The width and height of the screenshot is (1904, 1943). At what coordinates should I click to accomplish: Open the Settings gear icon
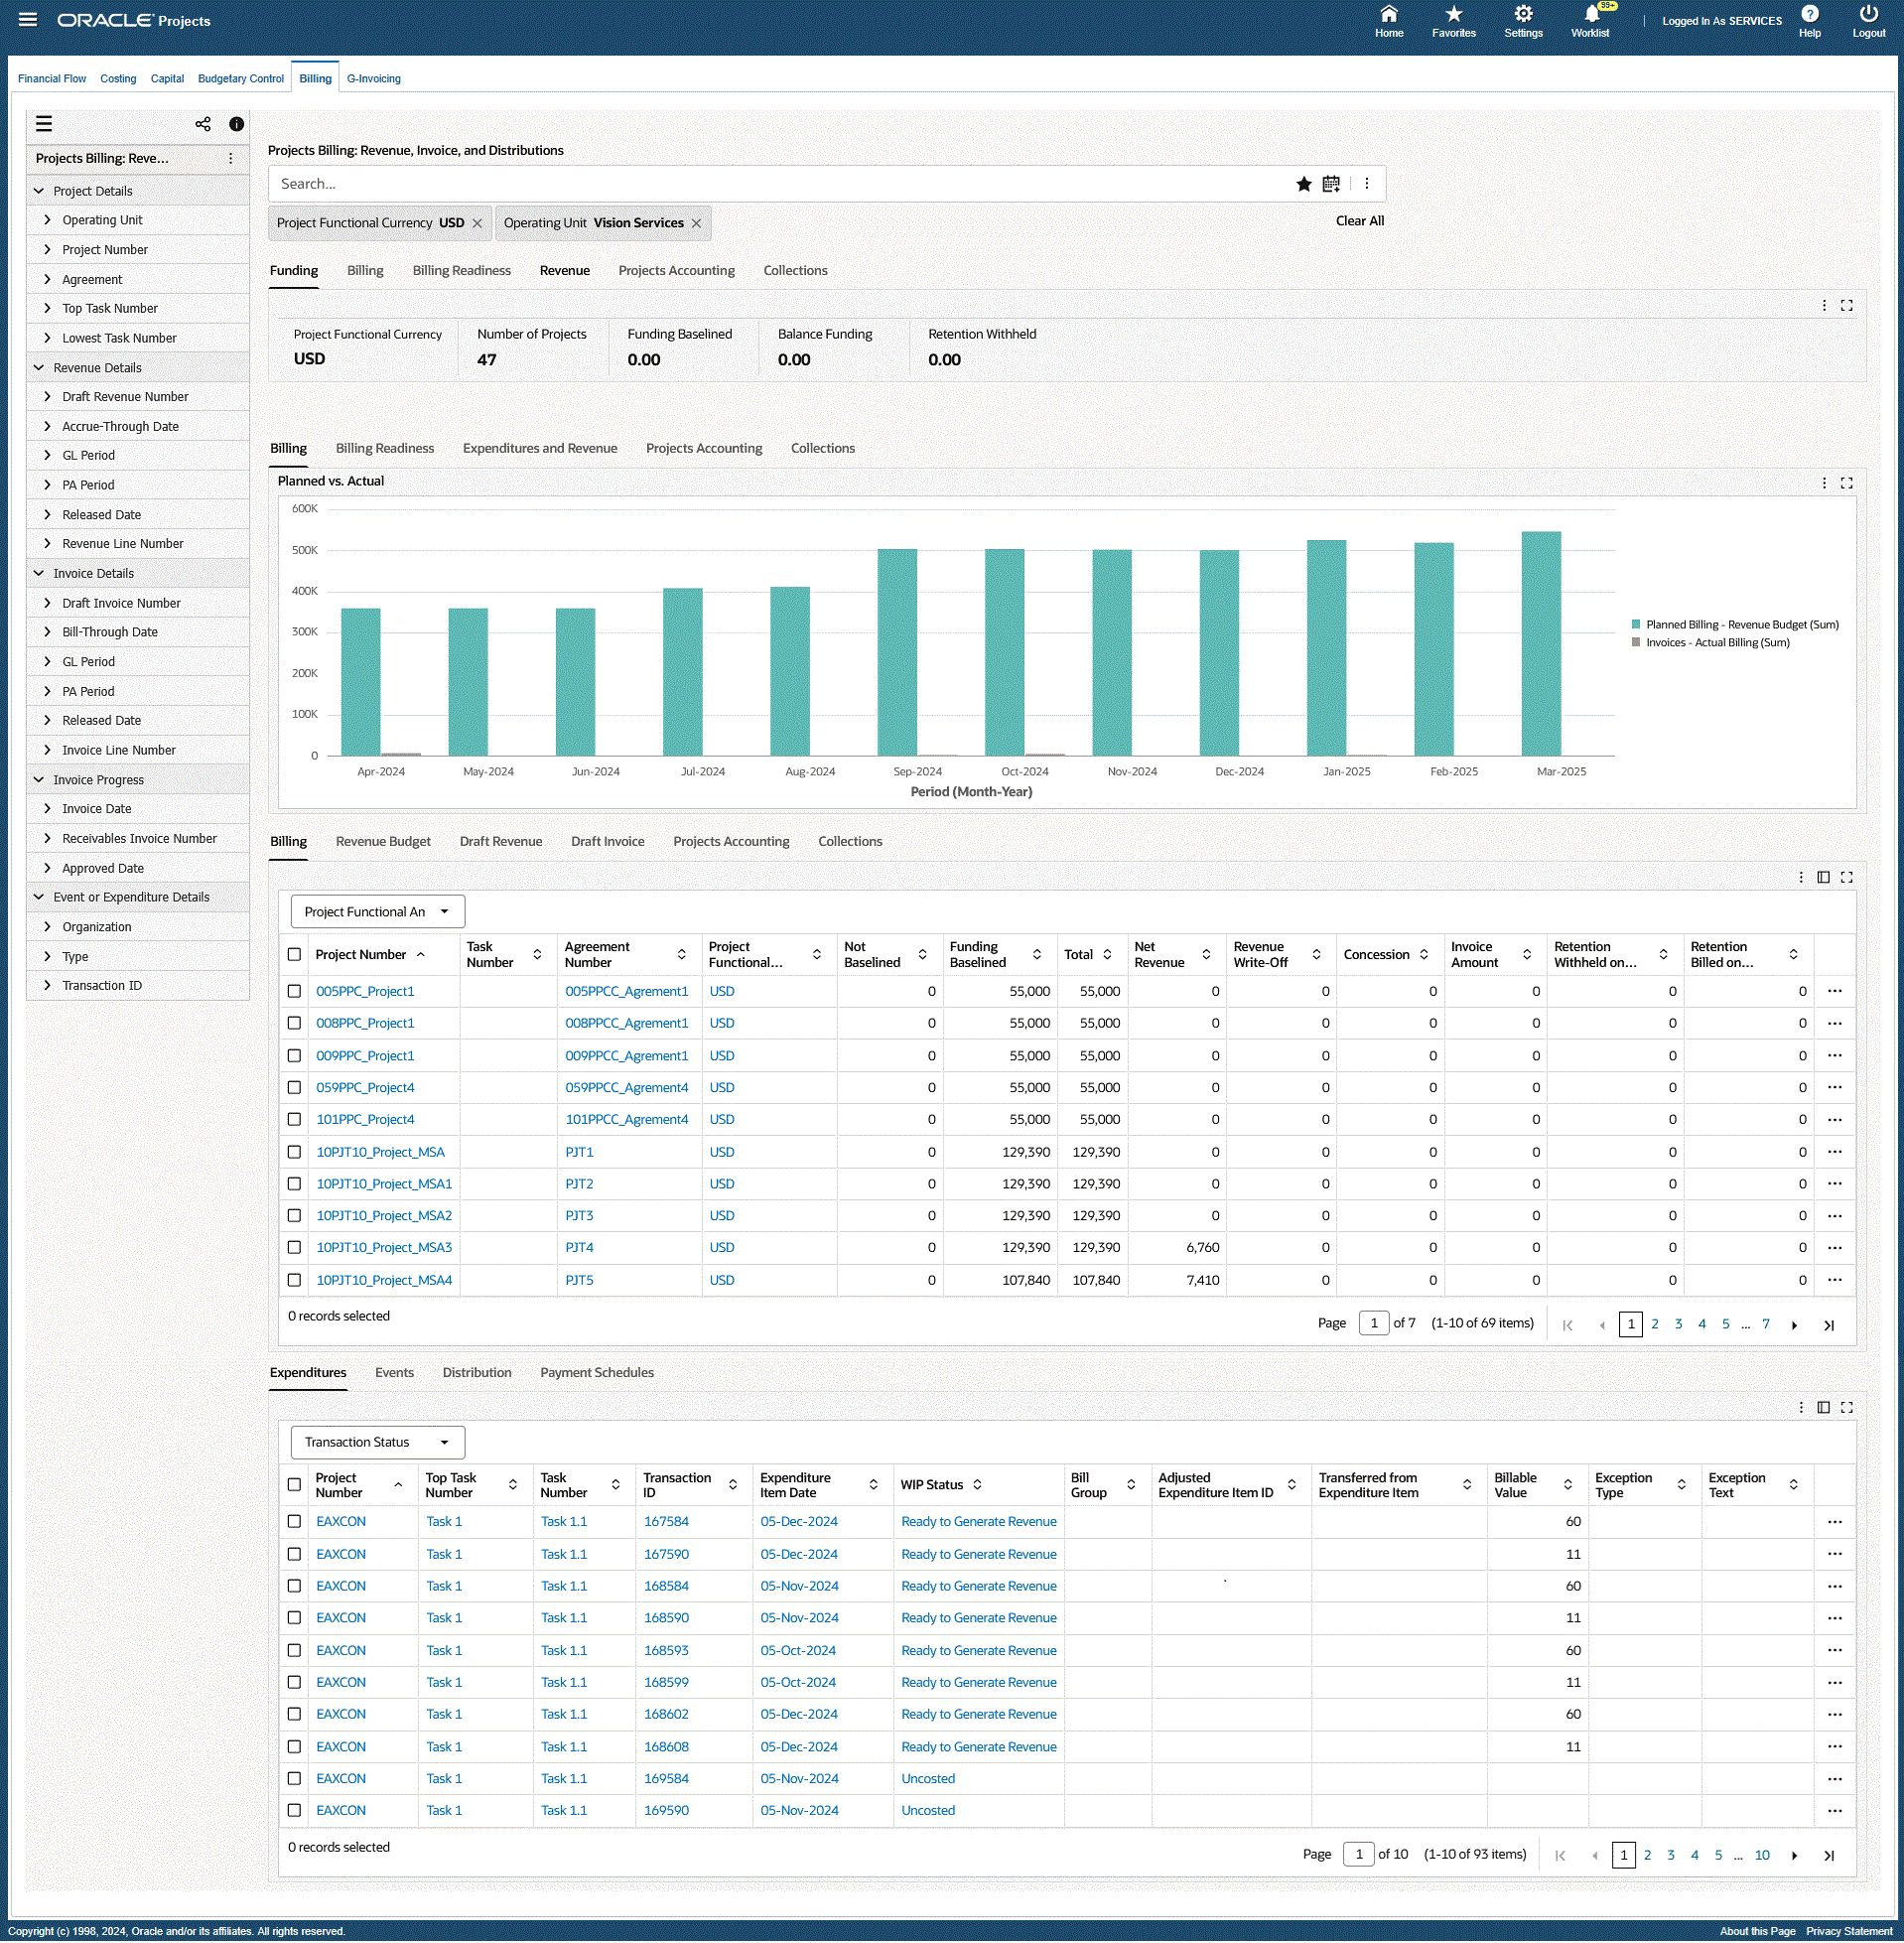(x=1522, y=15)
